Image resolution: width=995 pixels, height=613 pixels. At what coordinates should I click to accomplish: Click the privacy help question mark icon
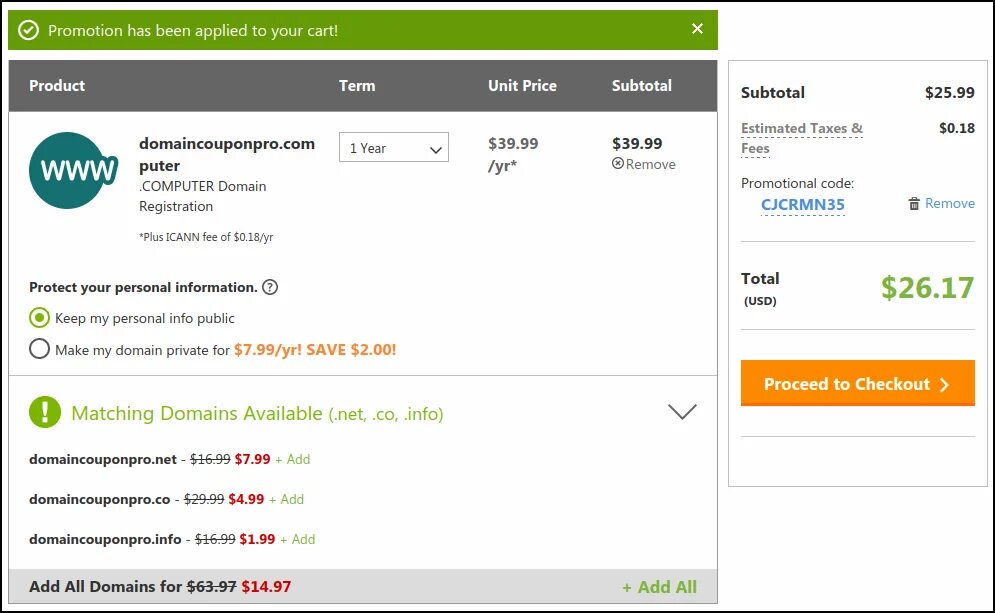[x=269, y=287]
